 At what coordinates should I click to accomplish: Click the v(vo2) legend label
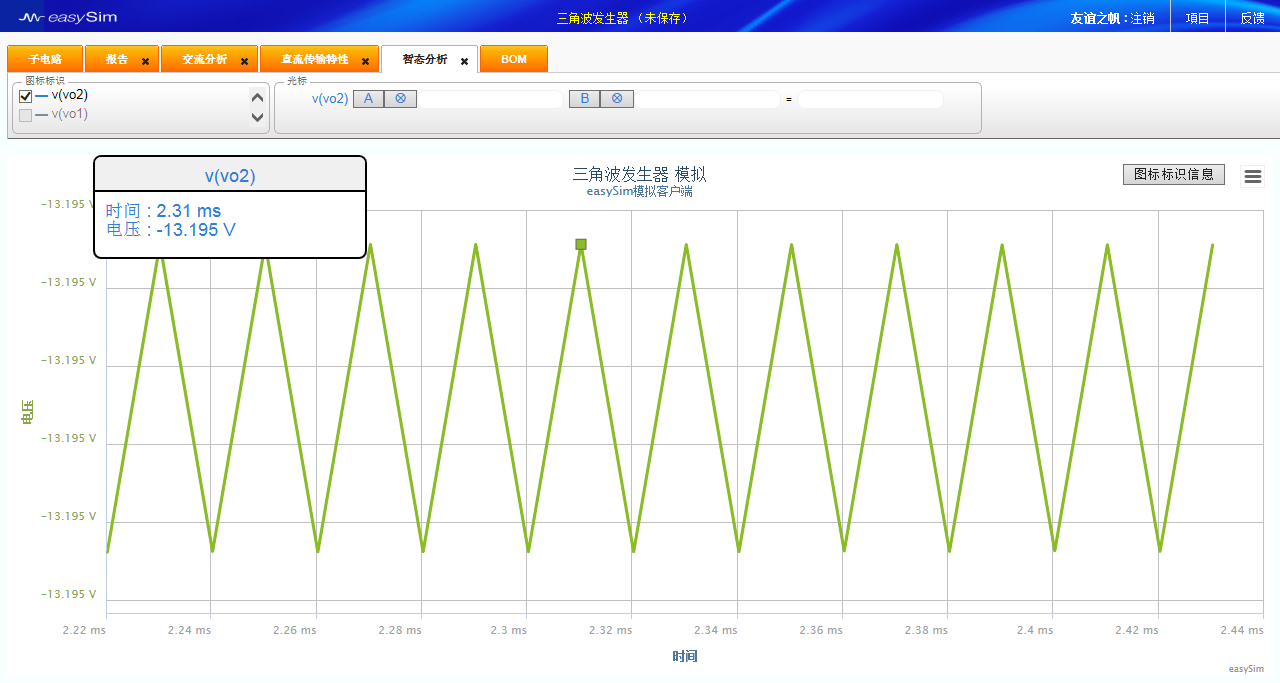pos(70,95)
